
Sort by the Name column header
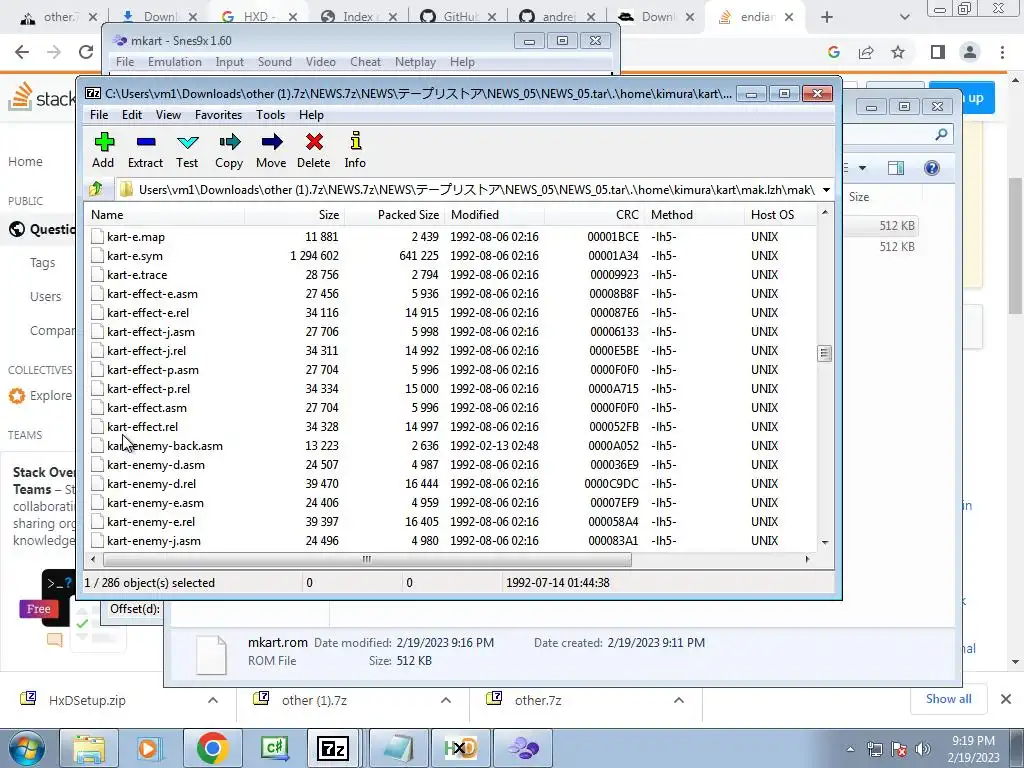tap(165, 215)
